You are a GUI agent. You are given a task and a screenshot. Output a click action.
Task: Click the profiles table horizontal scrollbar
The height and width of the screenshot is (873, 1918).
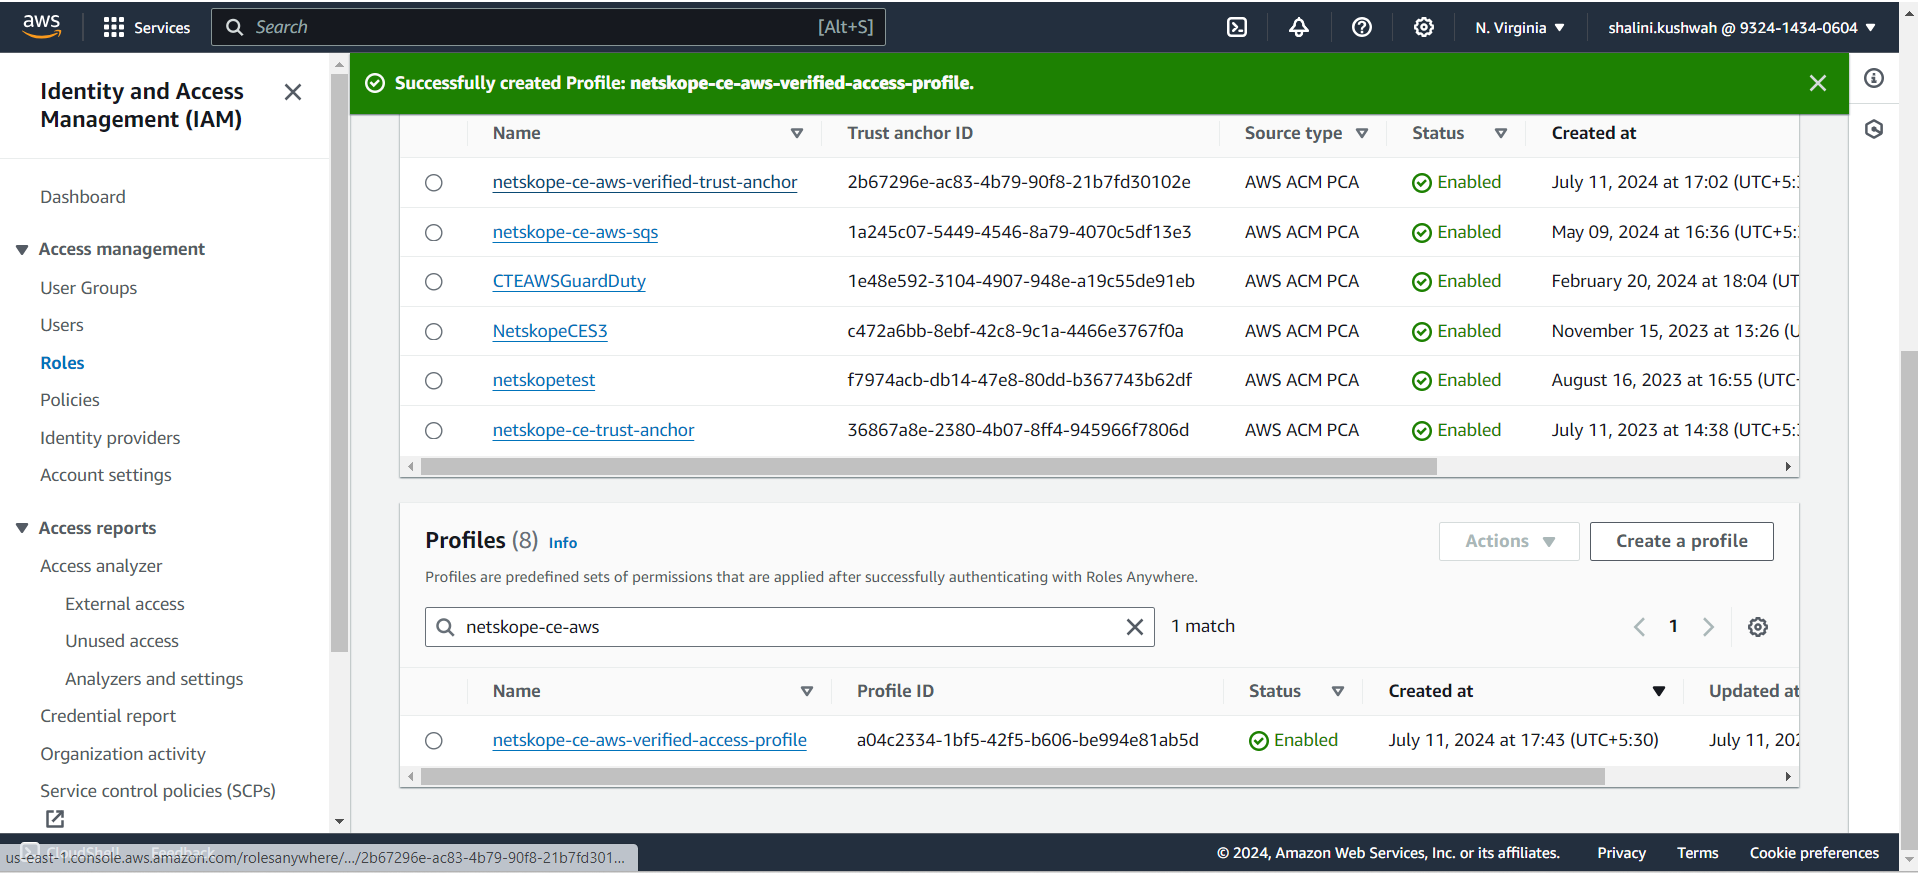(x=1013, y=777)
